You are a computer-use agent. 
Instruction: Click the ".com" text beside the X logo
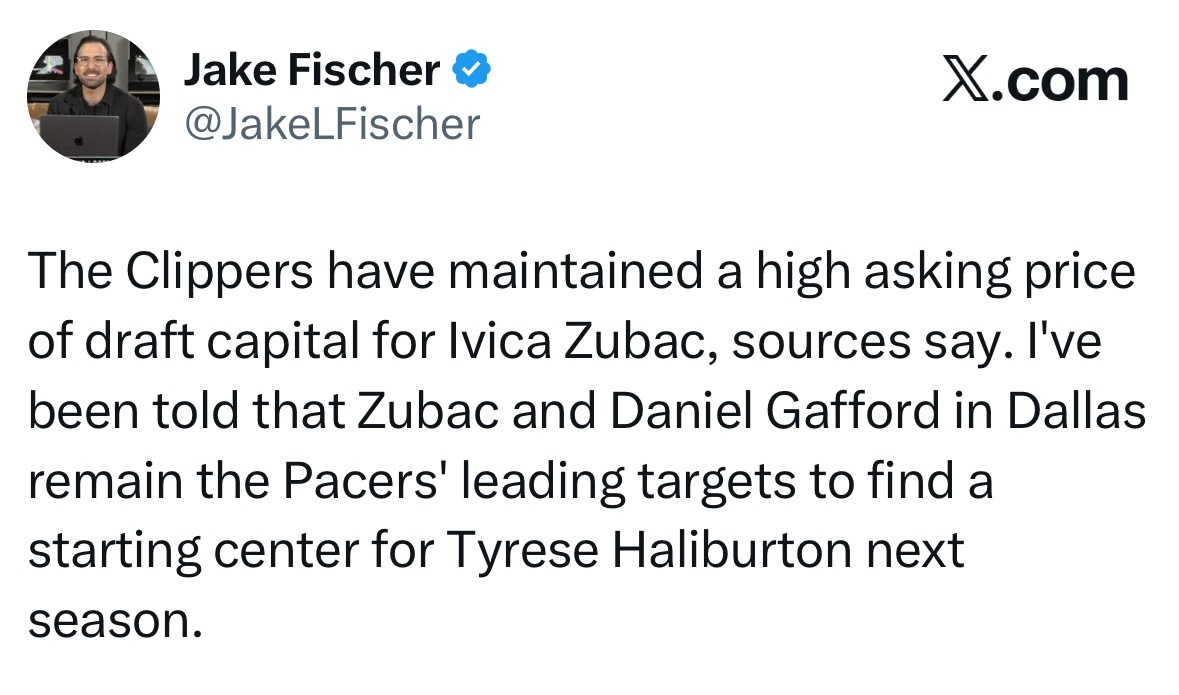(x=1059, y=80)
